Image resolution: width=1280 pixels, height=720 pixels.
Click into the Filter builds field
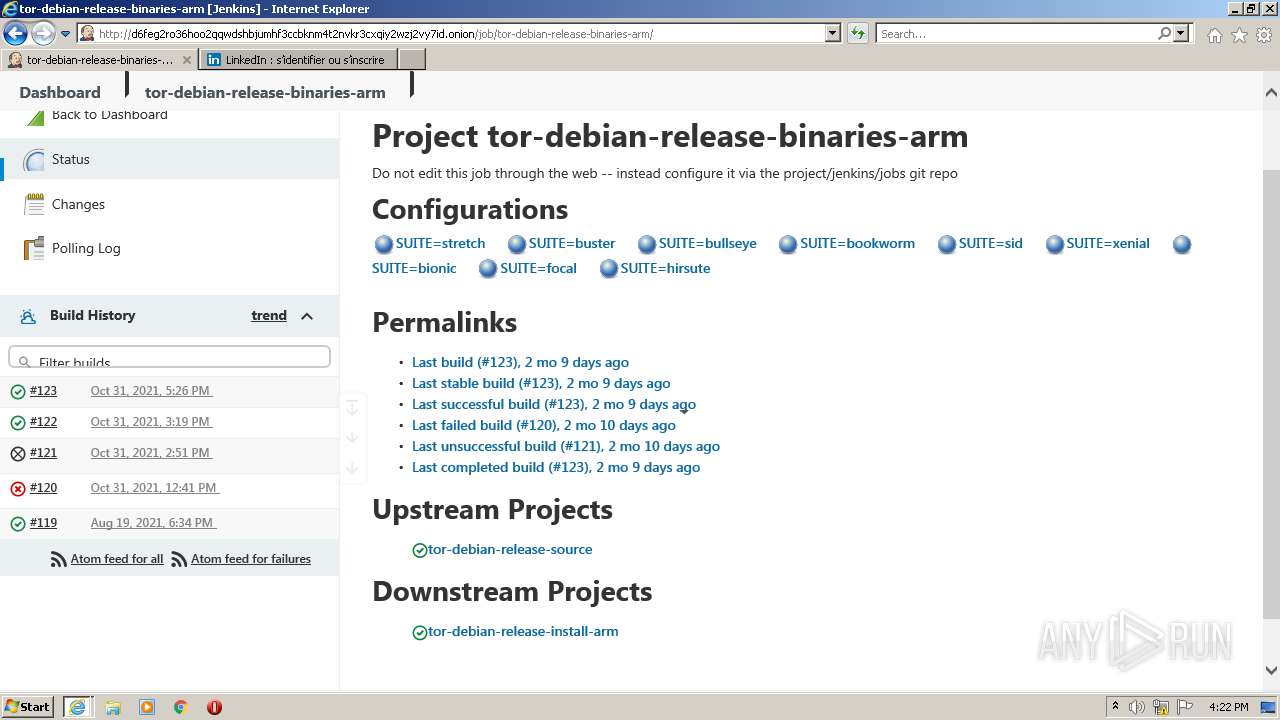tap(169, 359)
